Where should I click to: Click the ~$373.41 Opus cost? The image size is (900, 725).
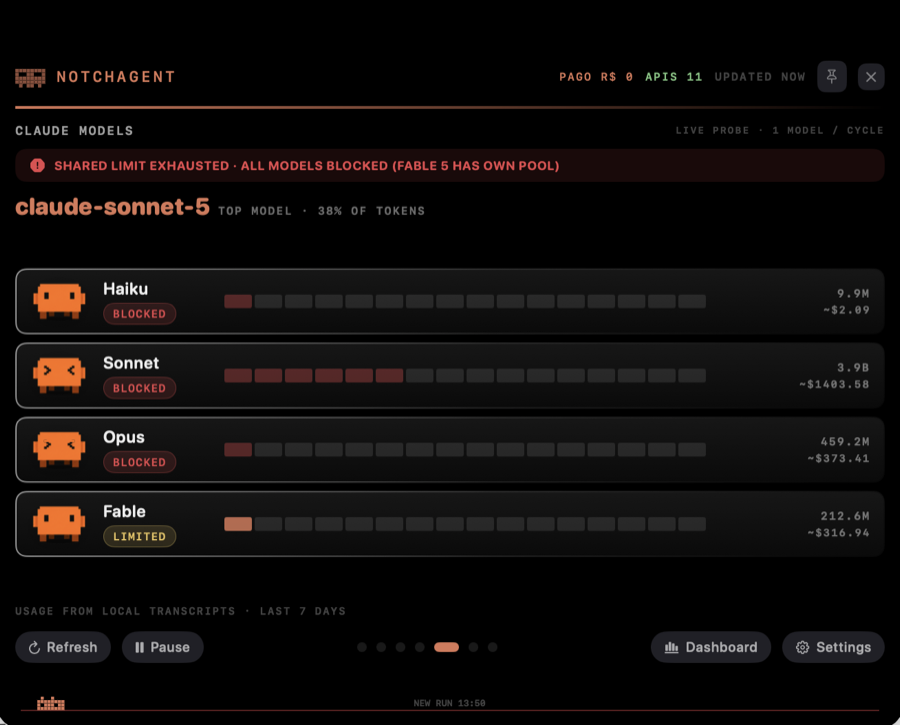tap(838, 458)
